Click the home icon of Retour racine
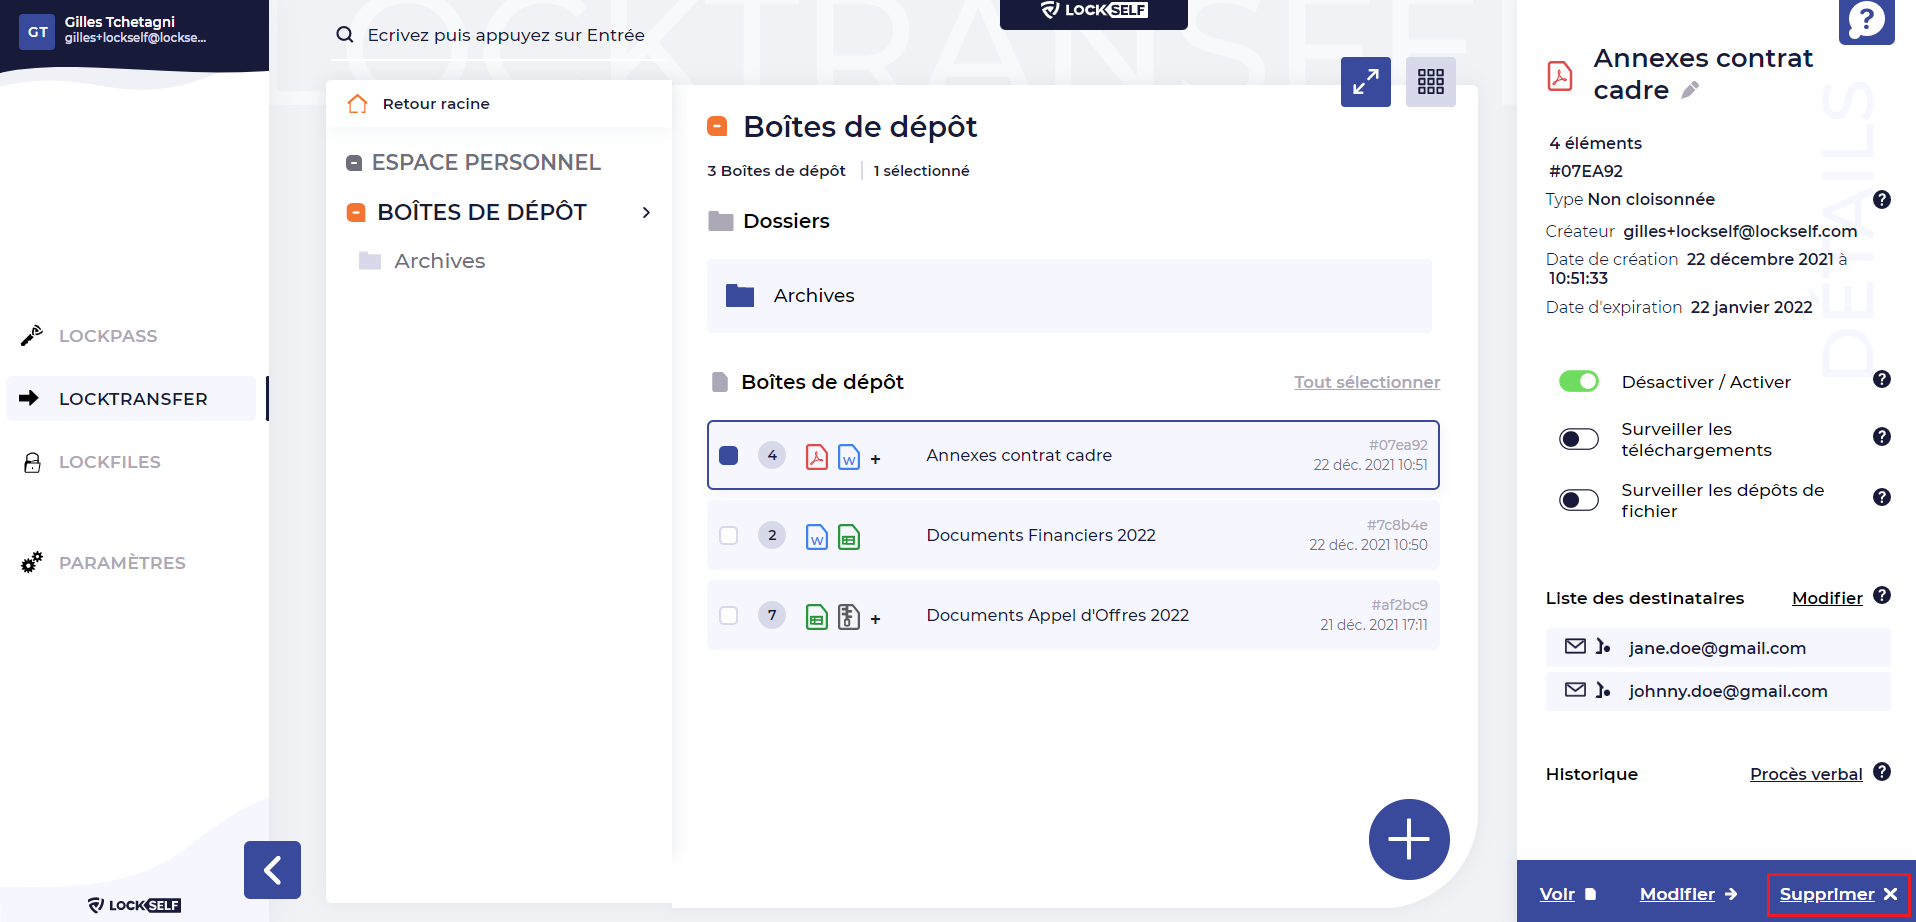 [x=357, y=104]
